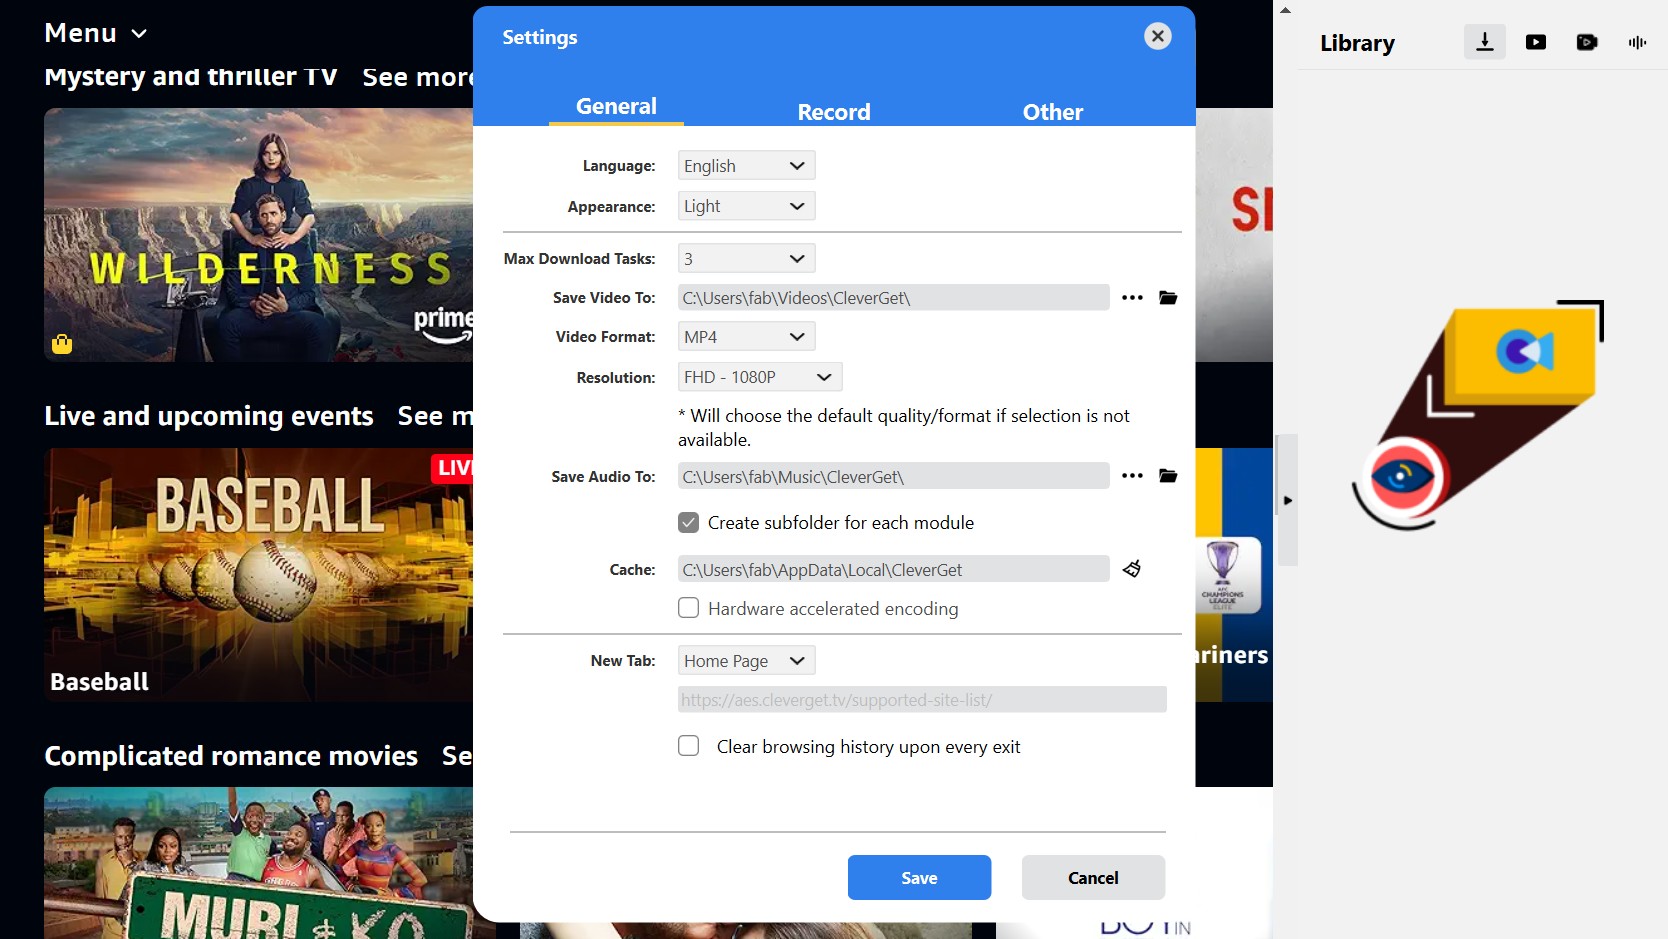The image size is (1668, 939).
Task: Browse for Save Video To path (three dots)
Action: [x=1132, y=298]
